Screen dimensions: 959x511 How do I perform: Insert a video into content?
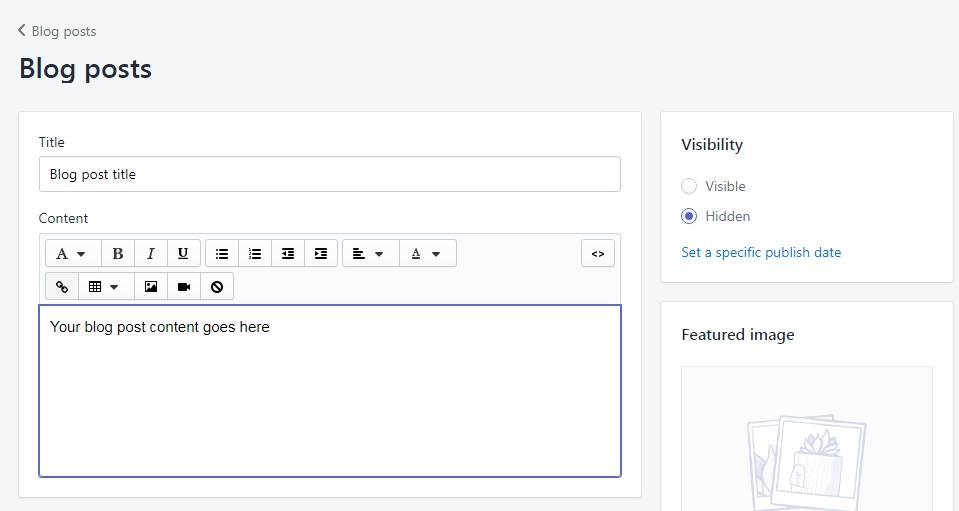click(184, 286)
